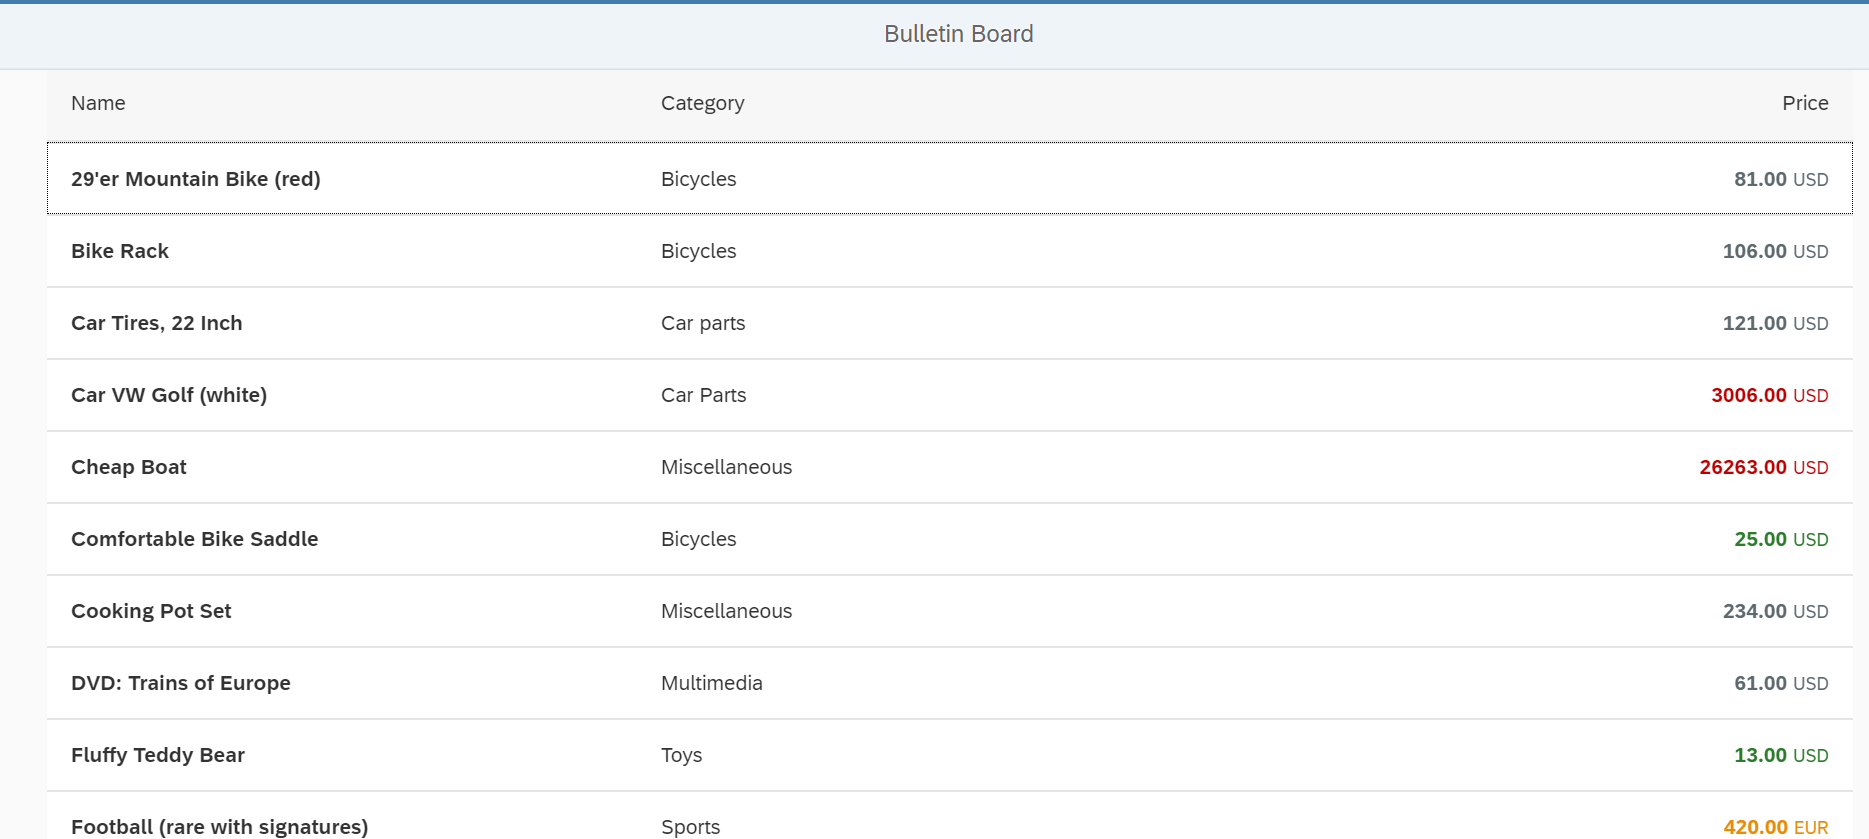Select the 61.00 USD price cell

pyautogui.click(x=1781, y=683)
